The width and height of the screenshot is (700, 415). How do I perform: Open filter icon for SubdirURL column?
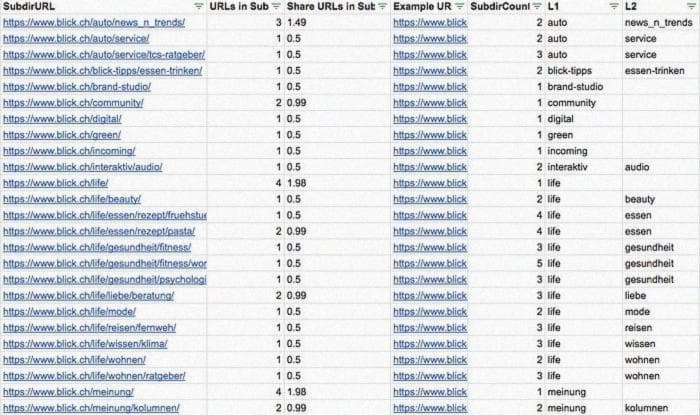(199, 6)
